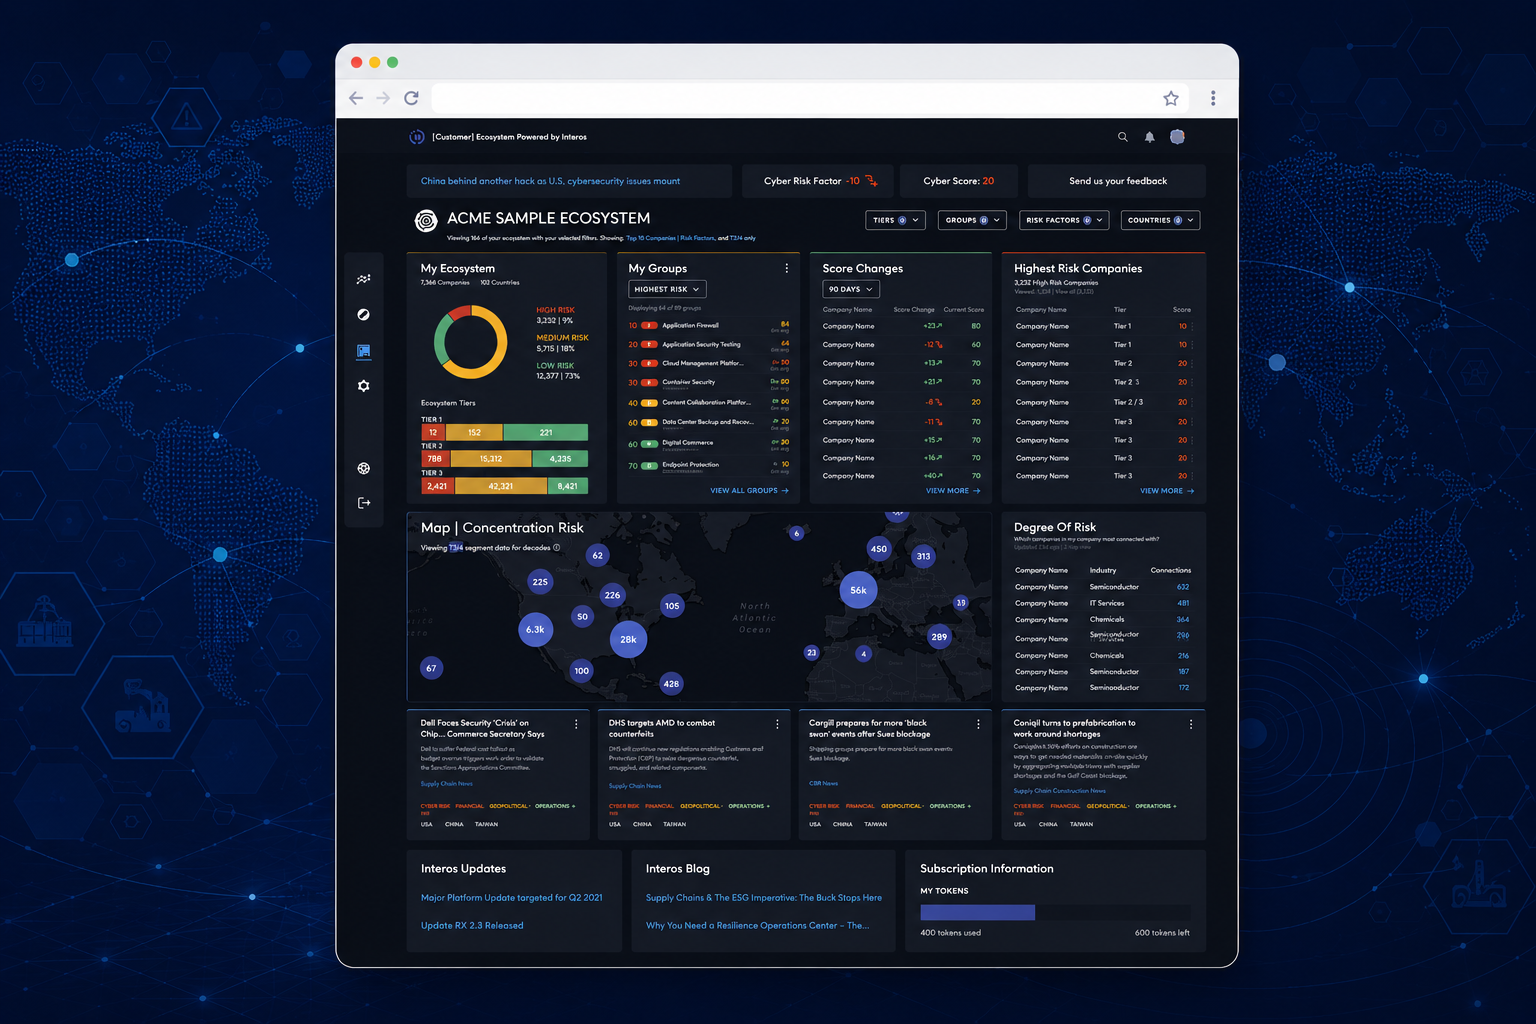Expand the Countries filter dropdown

coord(1160,220)
